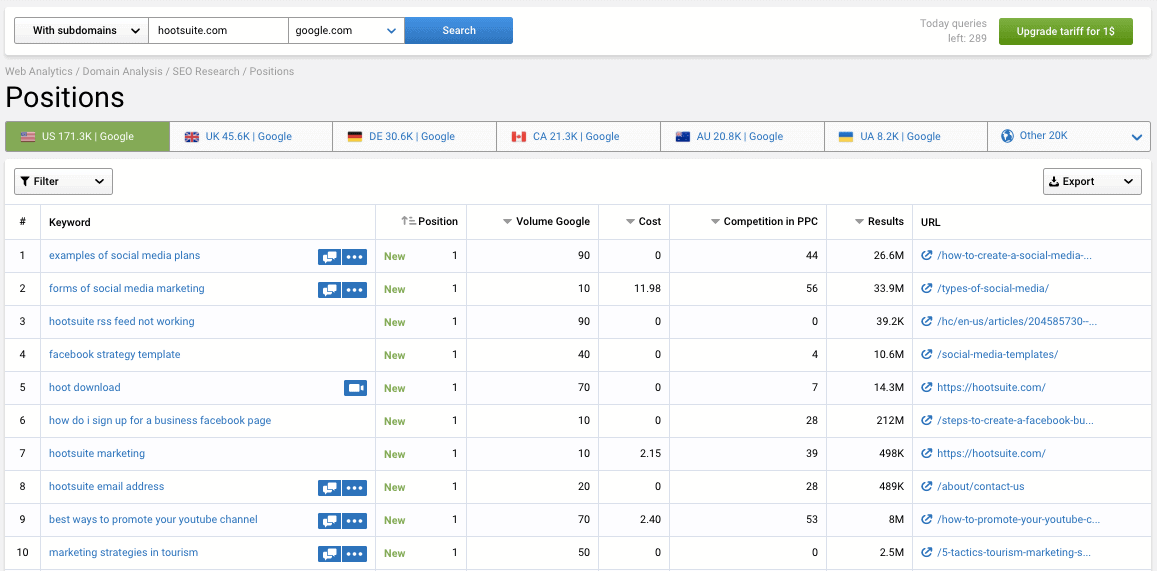The image size is (1157, 571).
Task: Click chat icon for forms of social media marketing
Action: 329,289
